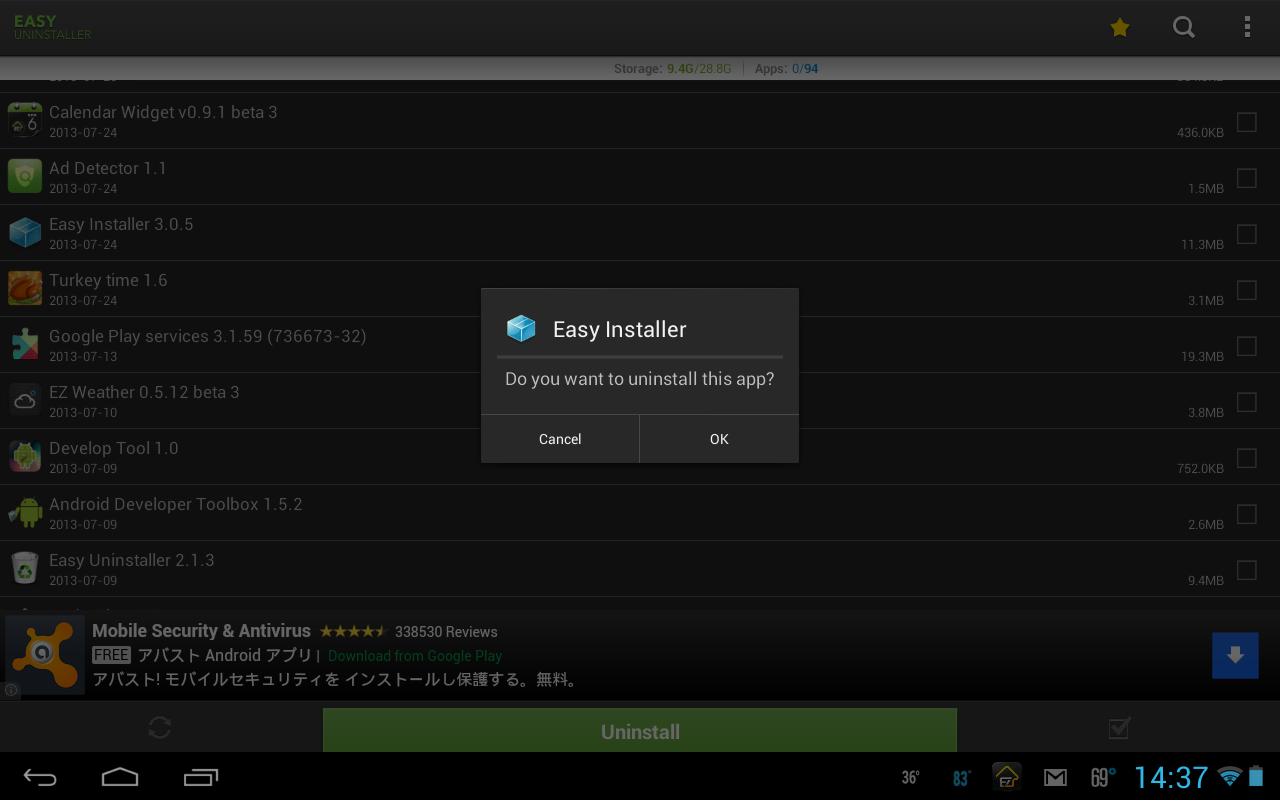This screenshot has height=800, width=1280.
Task: Click the EASY UNINSTALLER app title
Action: point(52,27)
